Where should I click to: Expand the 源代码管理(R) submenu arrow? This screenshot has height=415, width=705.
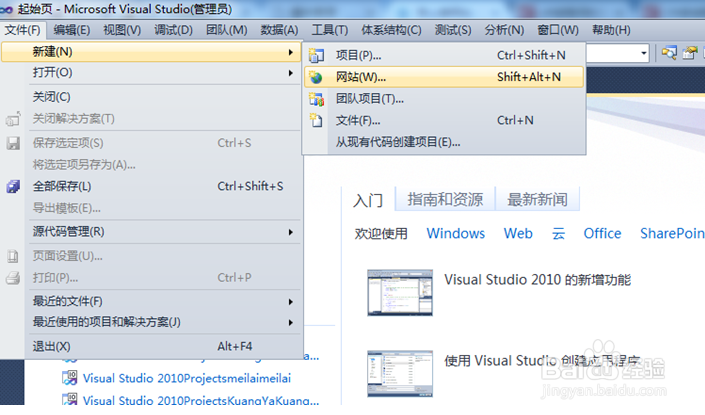291,232
